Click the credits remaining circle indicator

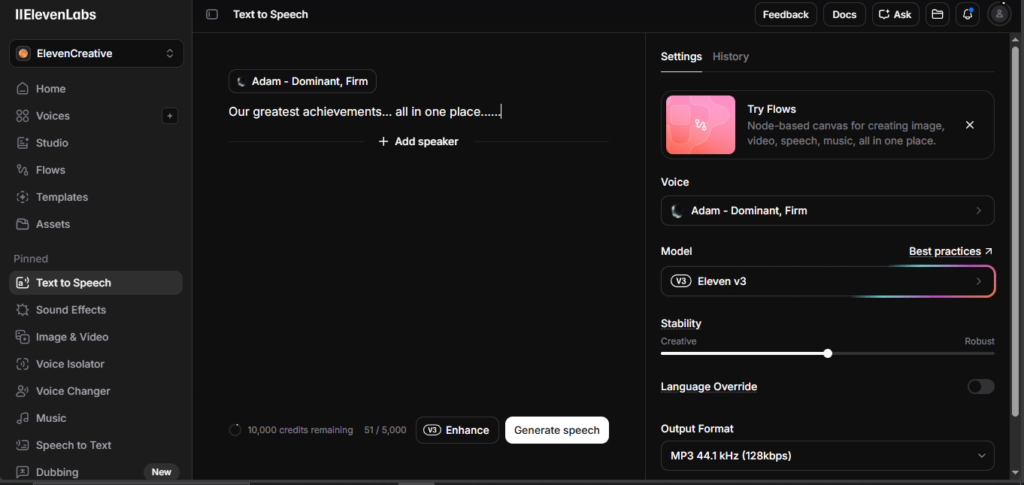235,430
